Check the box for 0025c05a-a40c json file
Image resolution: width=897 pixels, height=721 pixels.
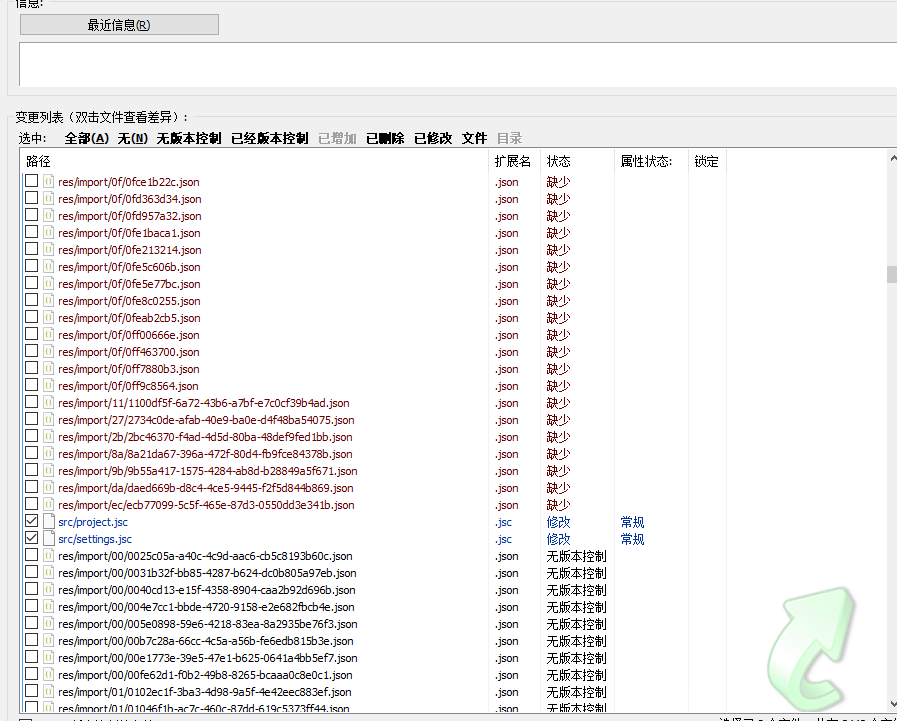(x=31, y=555)
